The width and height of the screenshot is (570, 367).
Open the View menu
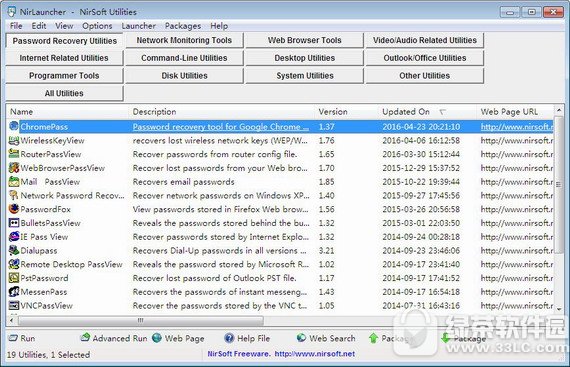coord(64,26)
